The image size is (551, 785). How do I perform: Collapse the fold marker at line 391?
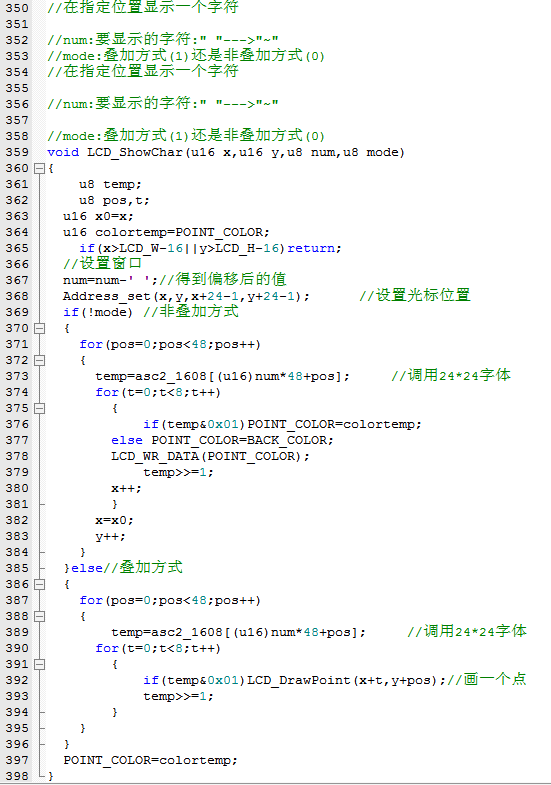pyautogui.click(x=39, y=664)
